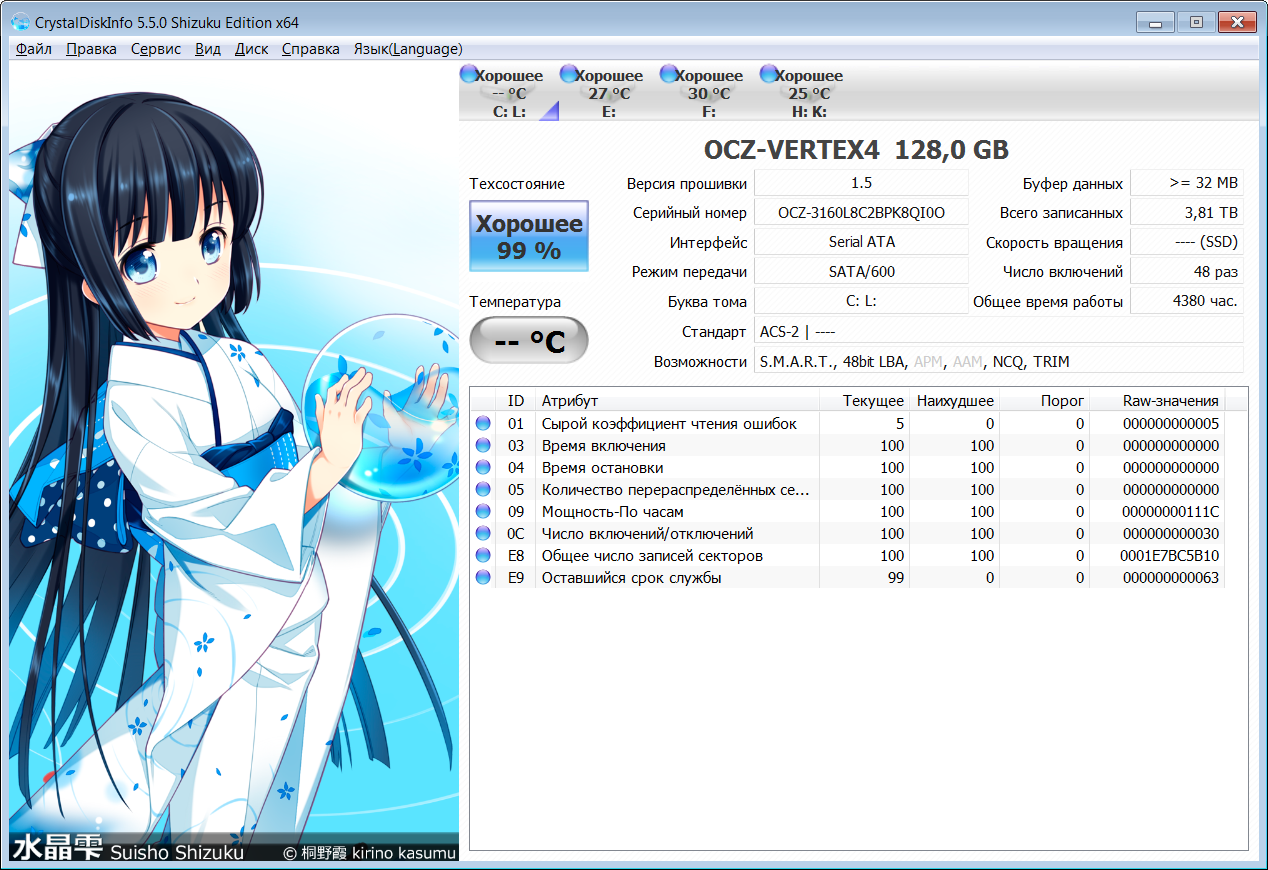
Task: Click the Наихудшее column header
Action: coord(954,400)
